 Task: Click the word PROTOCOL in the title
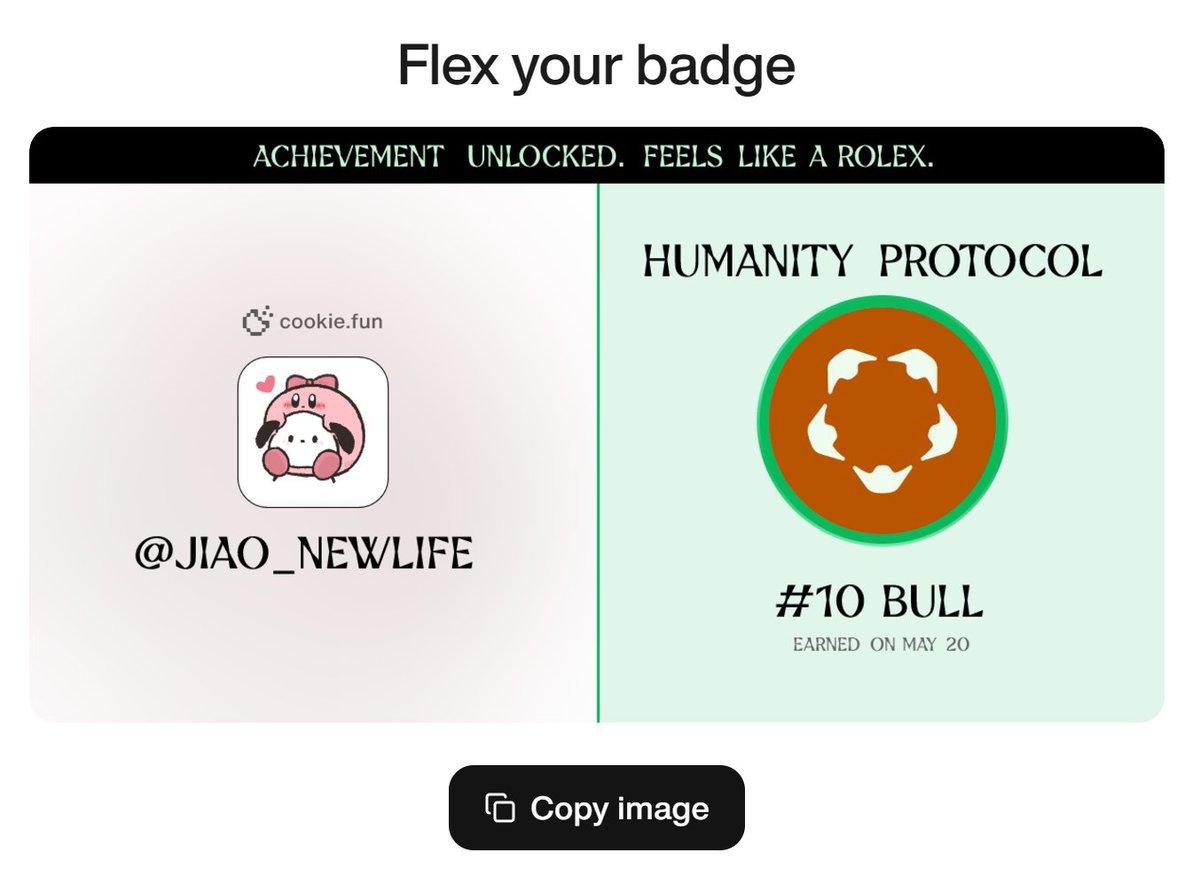click(x=990, y=261)
